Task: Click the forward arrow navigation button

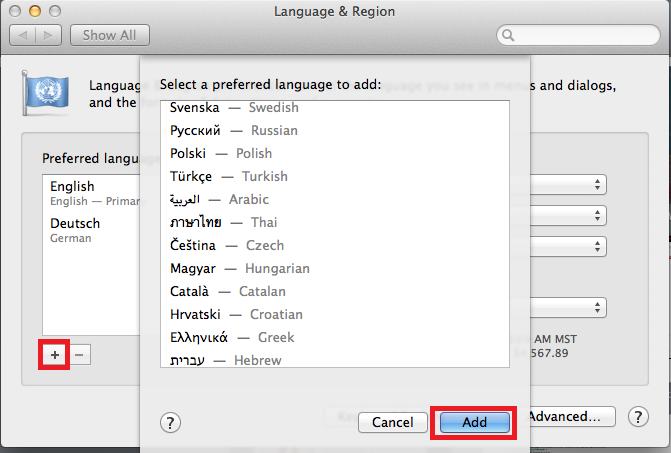Action: click(50, 35)
